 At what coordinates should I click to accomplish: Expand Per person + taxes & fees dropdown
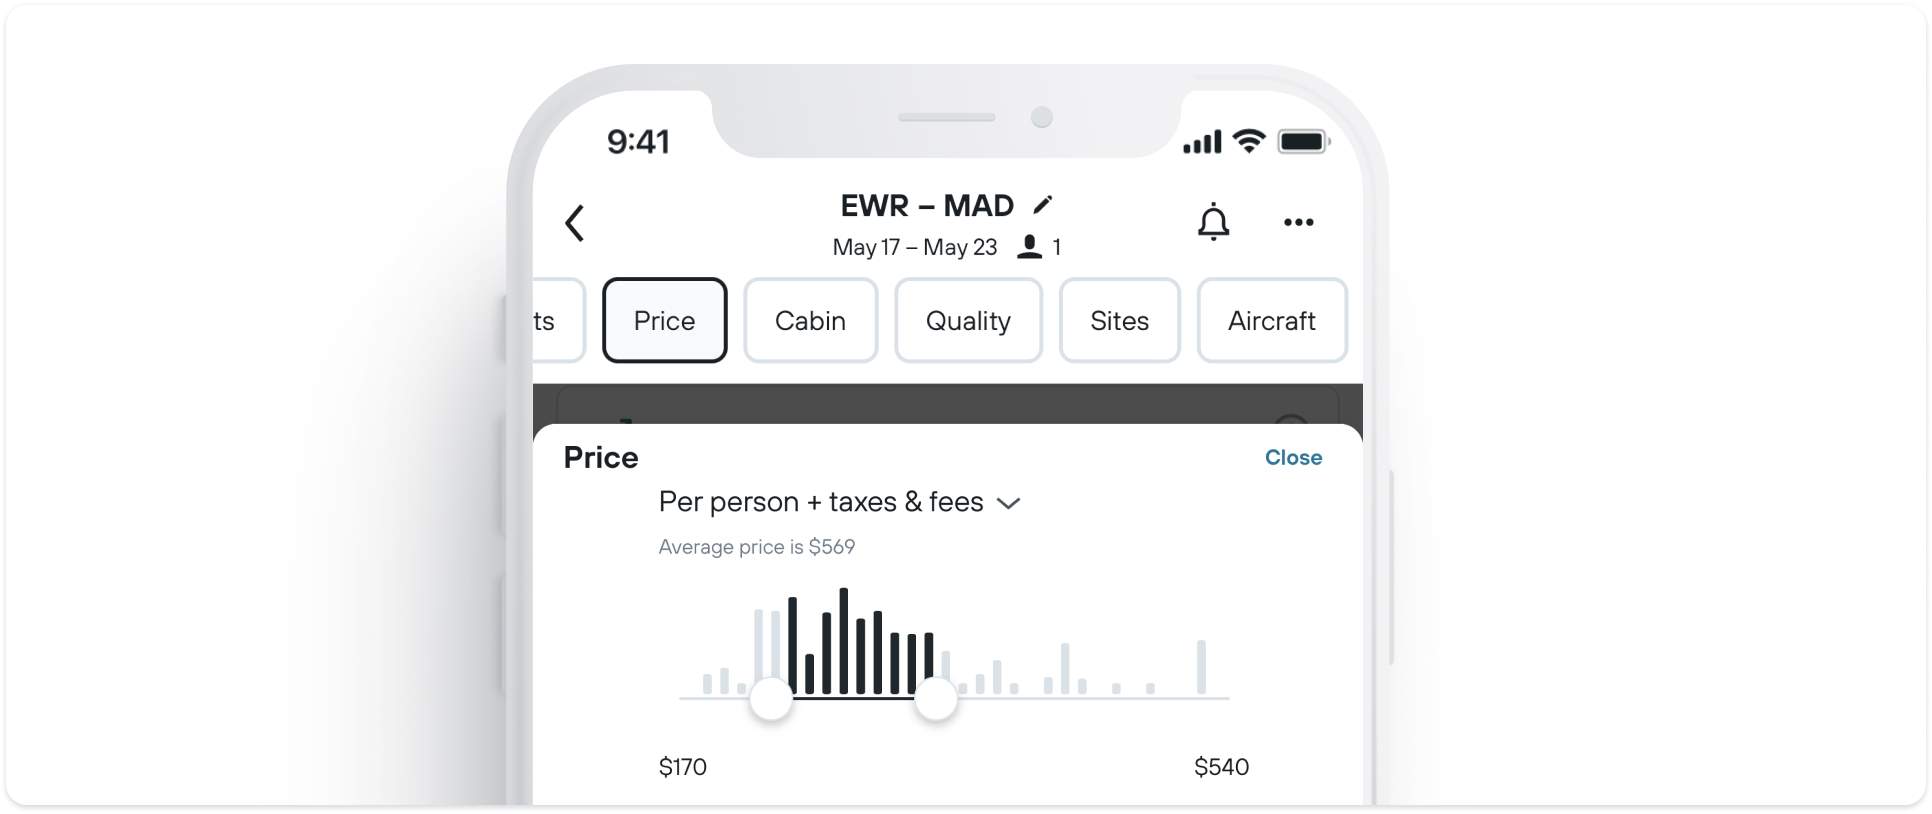[839, 502]
